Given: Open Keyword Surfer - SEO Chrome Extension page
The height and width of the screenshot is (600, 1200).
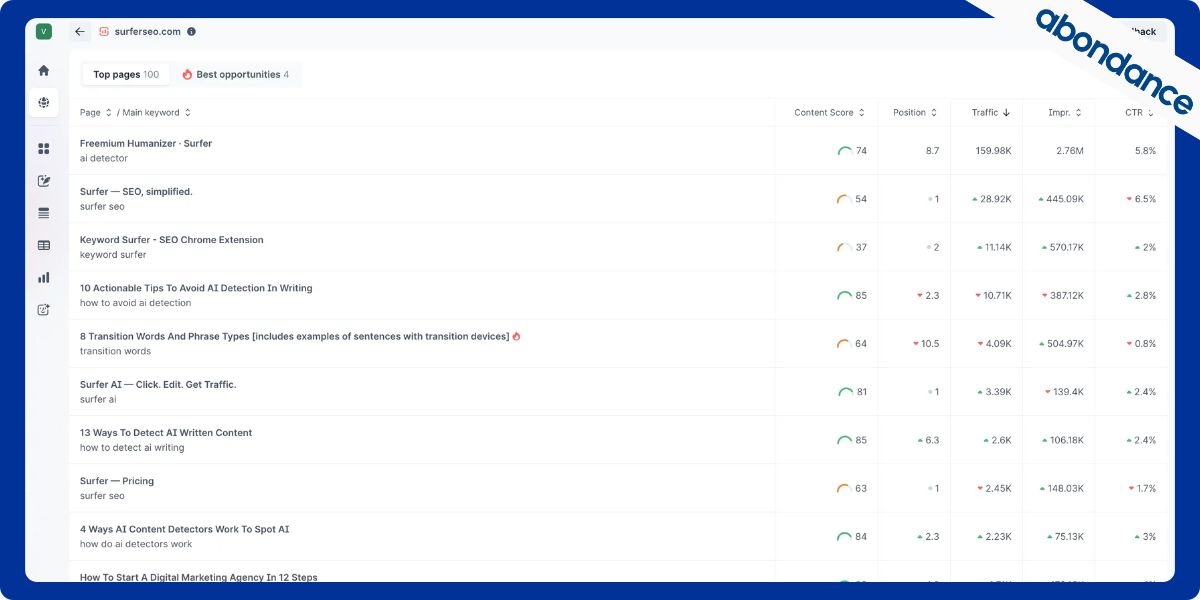Looking at the screenshot, I should [x=172, y=240].
